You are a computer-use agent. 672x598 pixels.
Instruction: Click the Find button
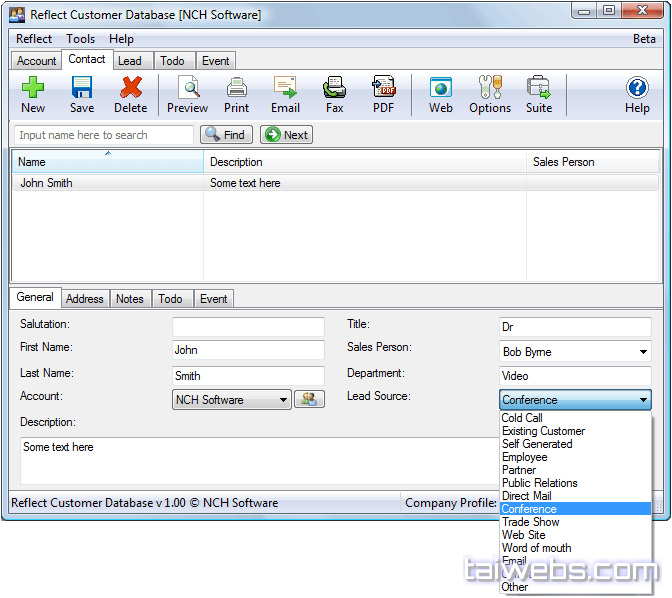pos(226,135)
